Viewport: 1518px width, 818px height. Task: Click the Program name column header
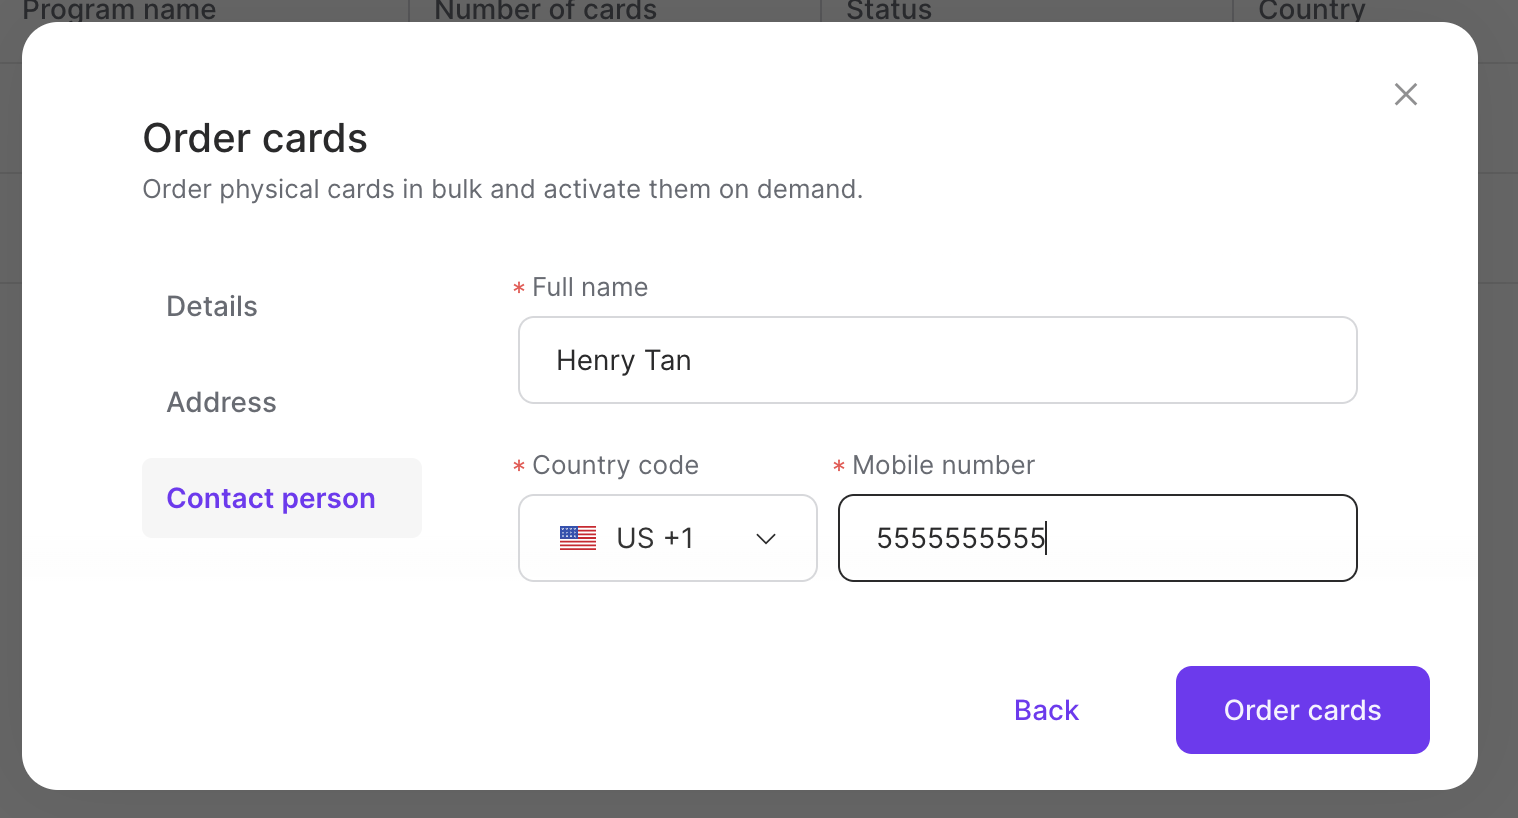(x=119, y=11)
